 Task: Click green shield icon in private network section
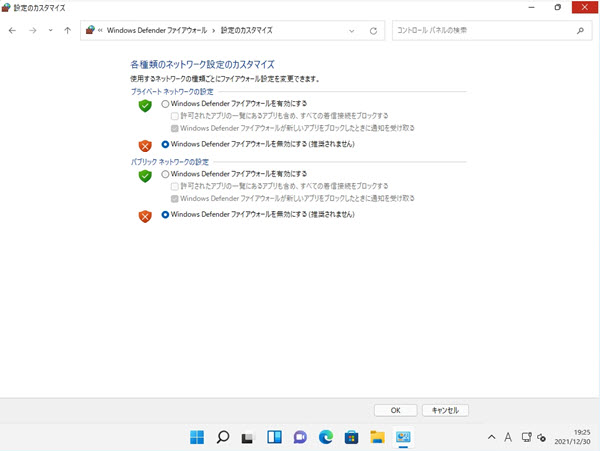(145, 106)
